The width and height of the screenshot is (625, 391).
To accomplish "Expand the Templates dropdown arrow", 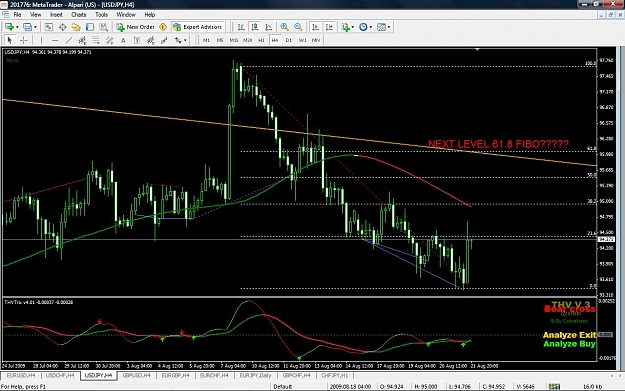I will click(x=389, y=27).
